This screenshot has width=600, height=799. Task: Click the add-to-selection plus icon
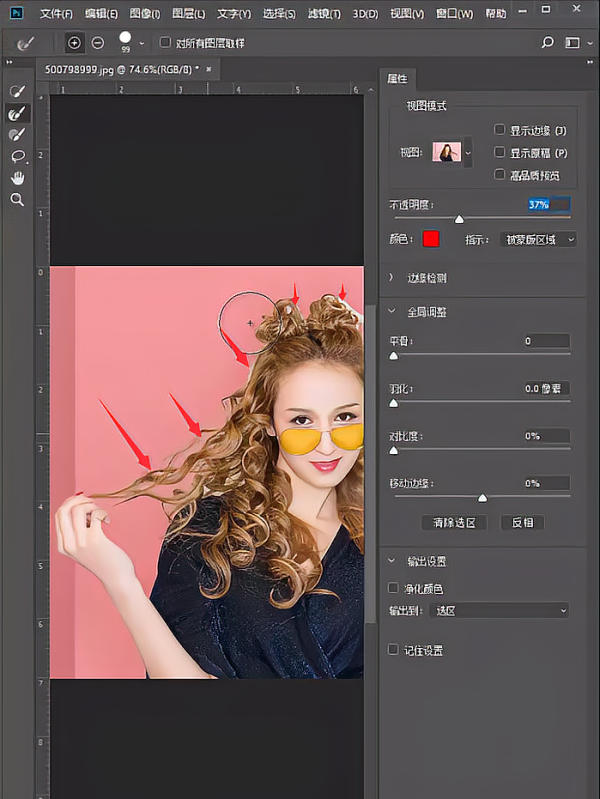(x=74, y=43)
